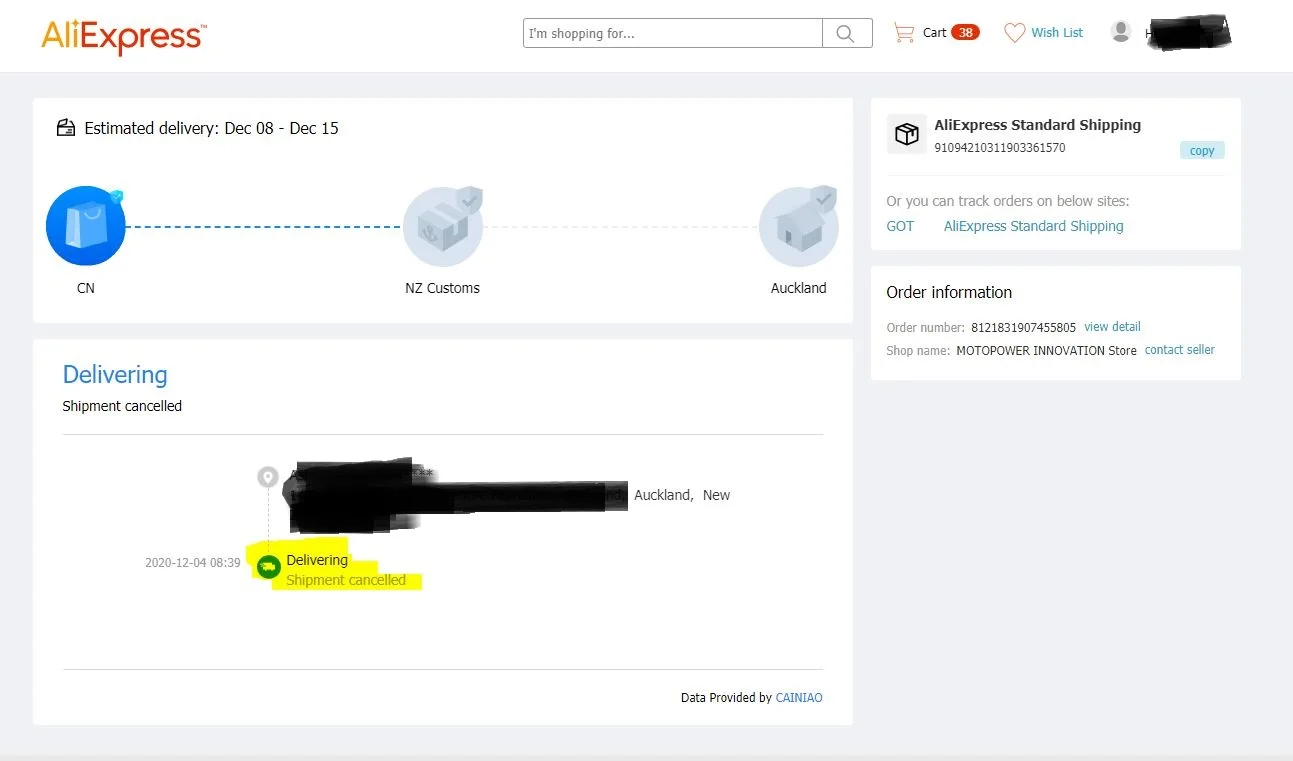Select order number 8121831907455805
This screenshot has height=761, width=1293.
point(1023,328)
